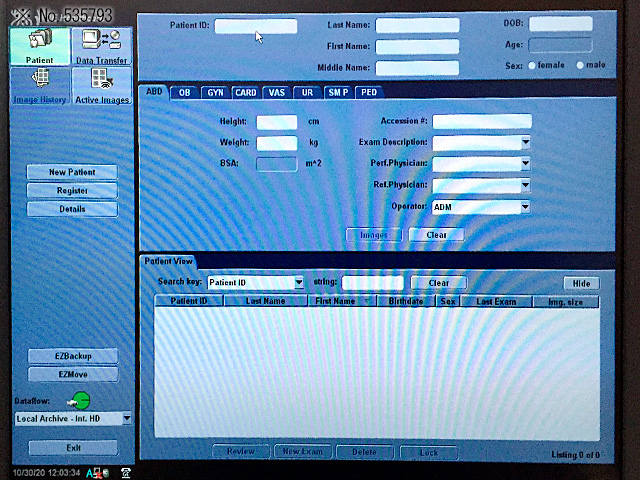Sort by Img. size column header
The image size is (640, 480).
pyautogui.click(x=566, y=302)
